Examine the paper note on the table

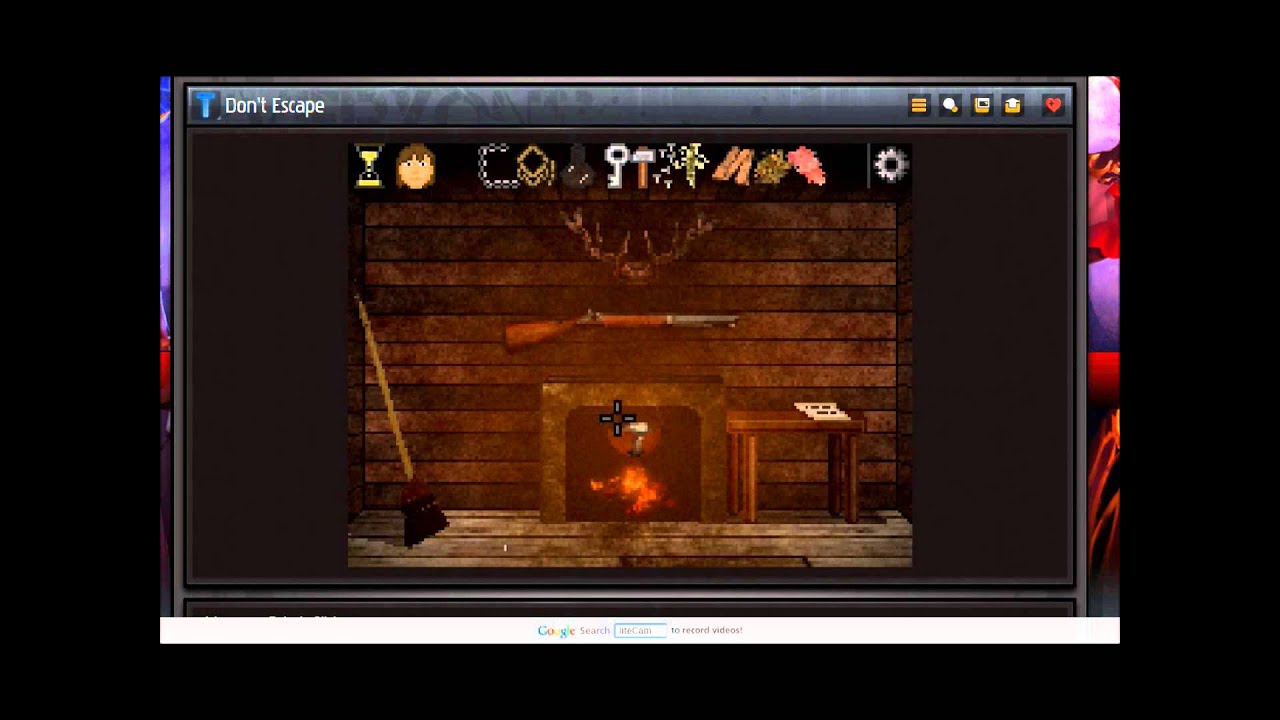pos(821,411)
